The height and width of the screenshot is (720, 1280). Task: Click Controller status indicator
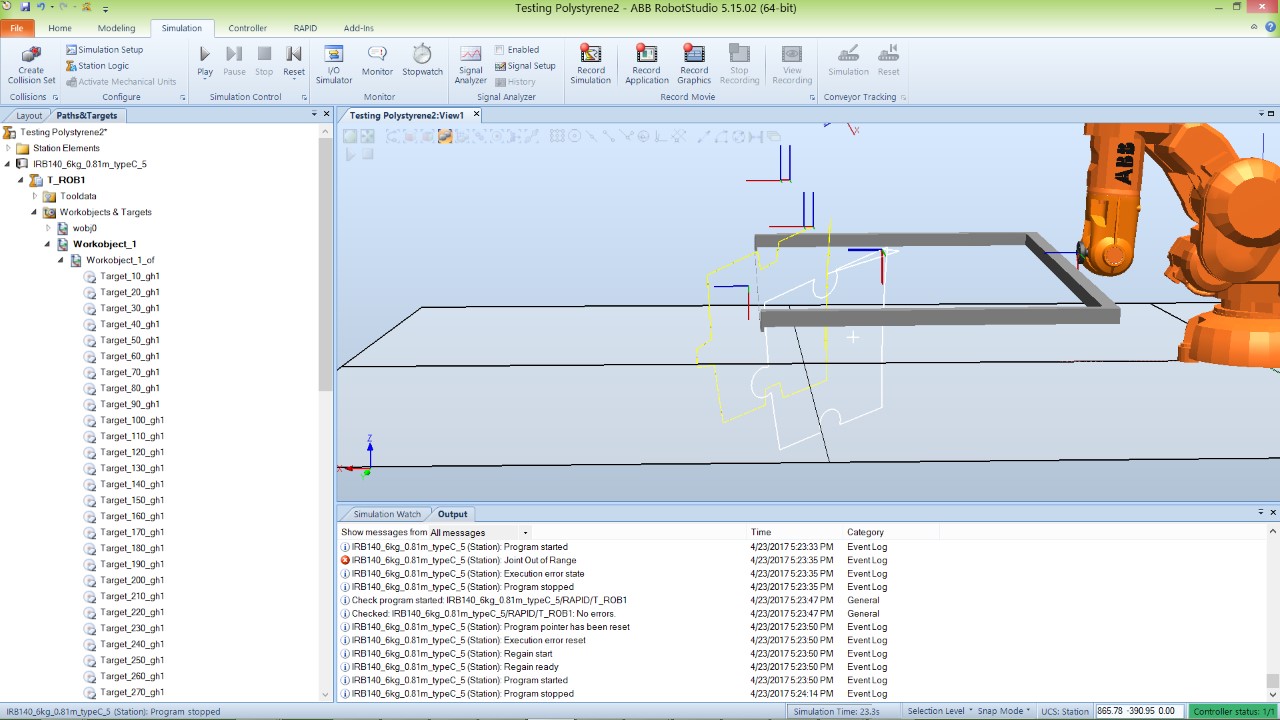click(x=1234, y=711)
